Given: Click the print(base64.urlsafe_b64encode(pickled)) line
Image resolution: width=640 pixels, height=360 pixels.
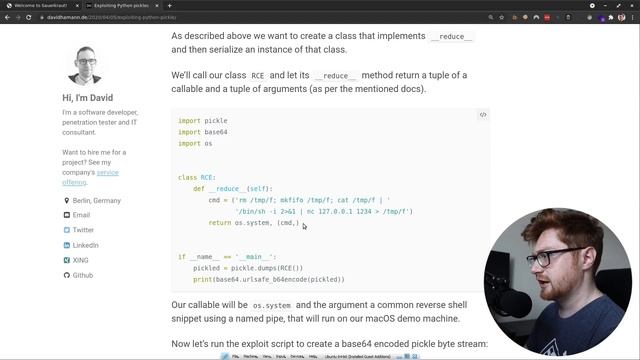Looking at the screenshot, I should [x=269, y=280].
